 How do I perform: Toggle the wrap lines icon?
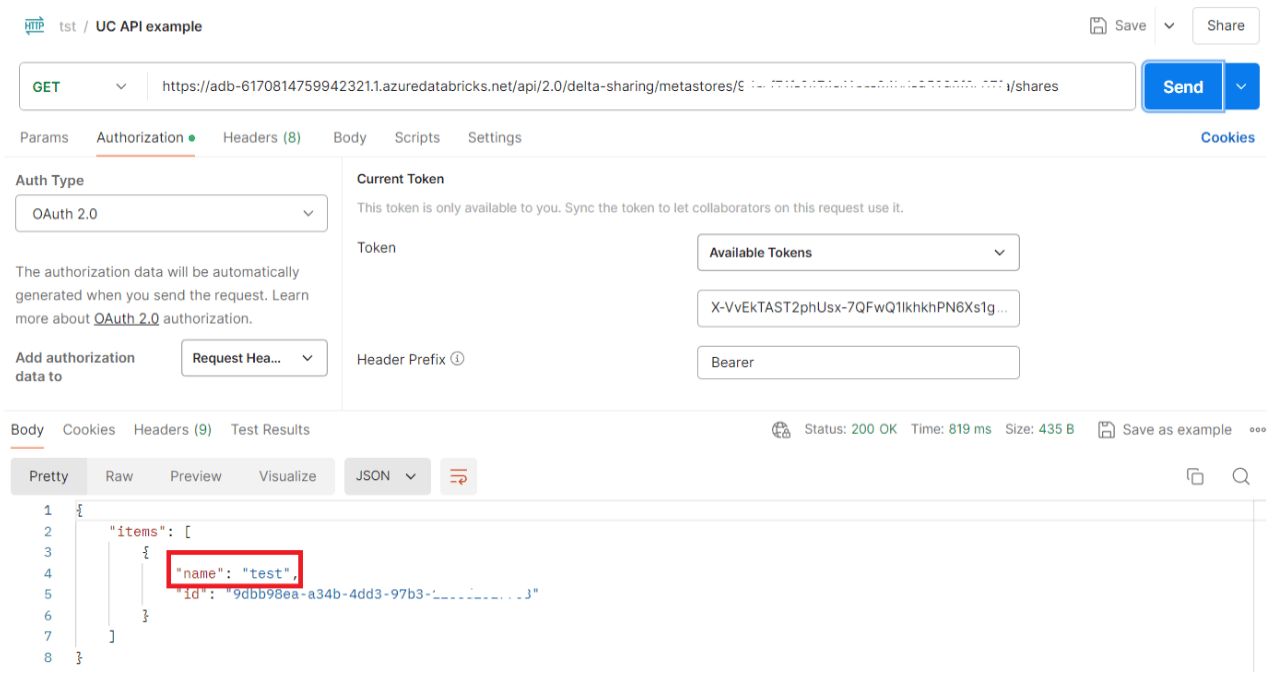458,476
